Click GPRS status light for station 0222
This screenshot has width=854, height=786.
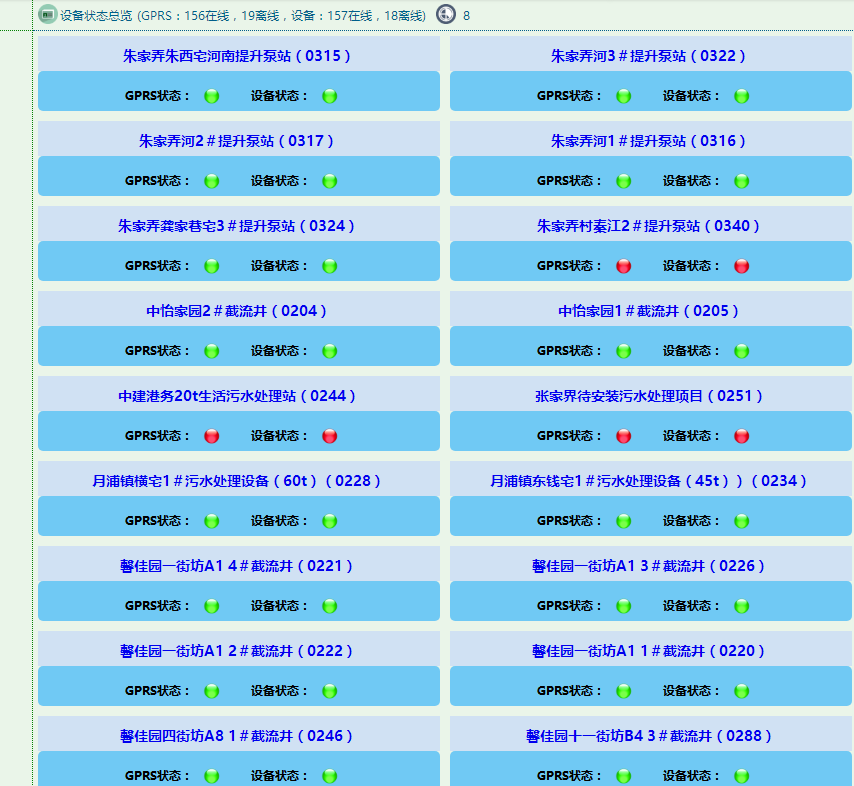pos(211,691)
